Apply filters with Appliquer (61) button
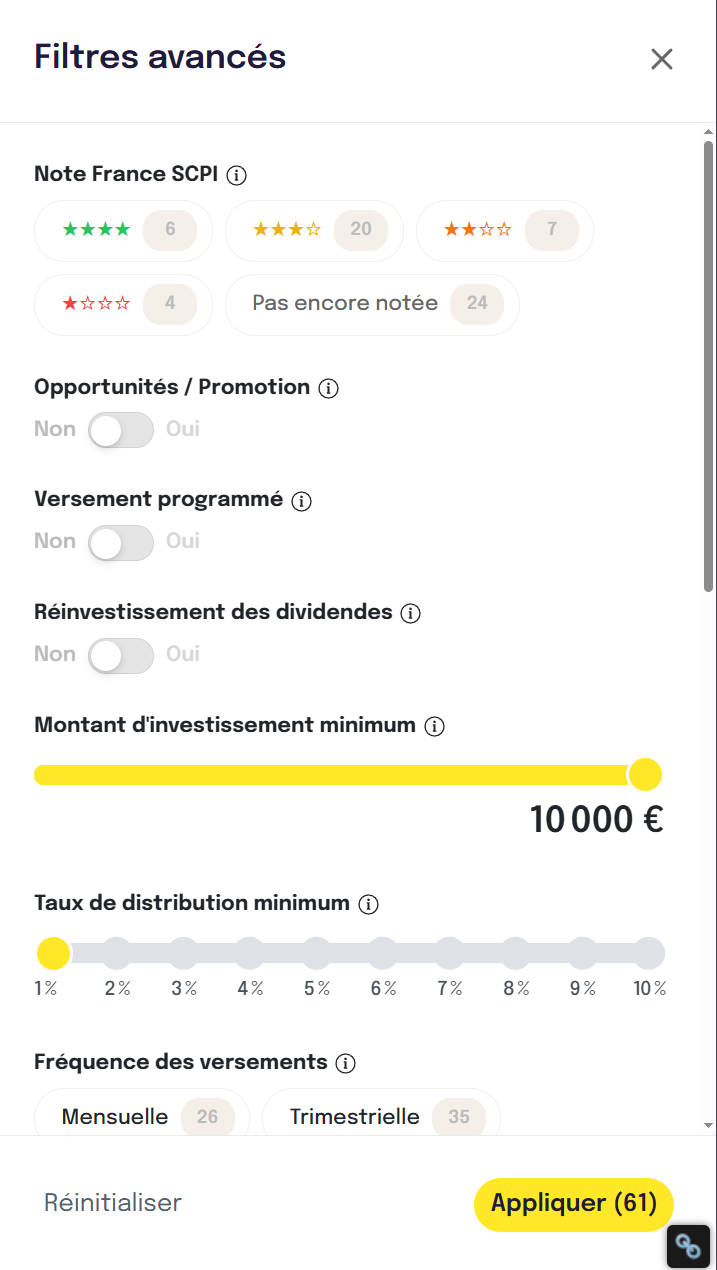Screen dimensions: 717x1270 574,1204
